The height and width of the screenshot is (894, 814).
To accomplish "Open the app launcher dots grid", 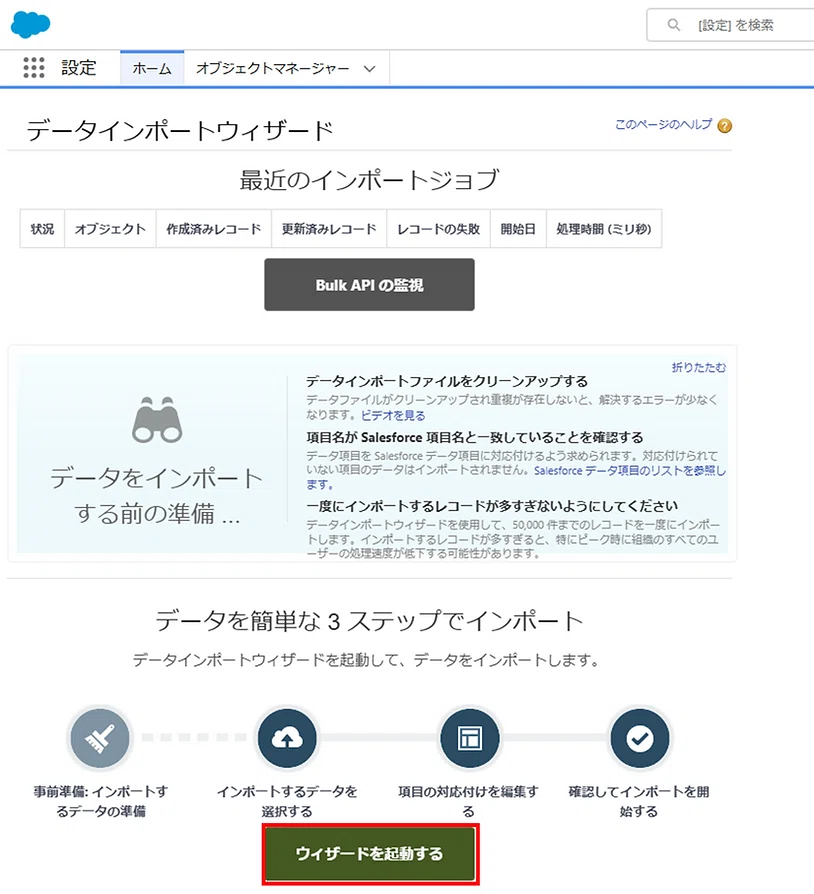I will coord(34,67).
